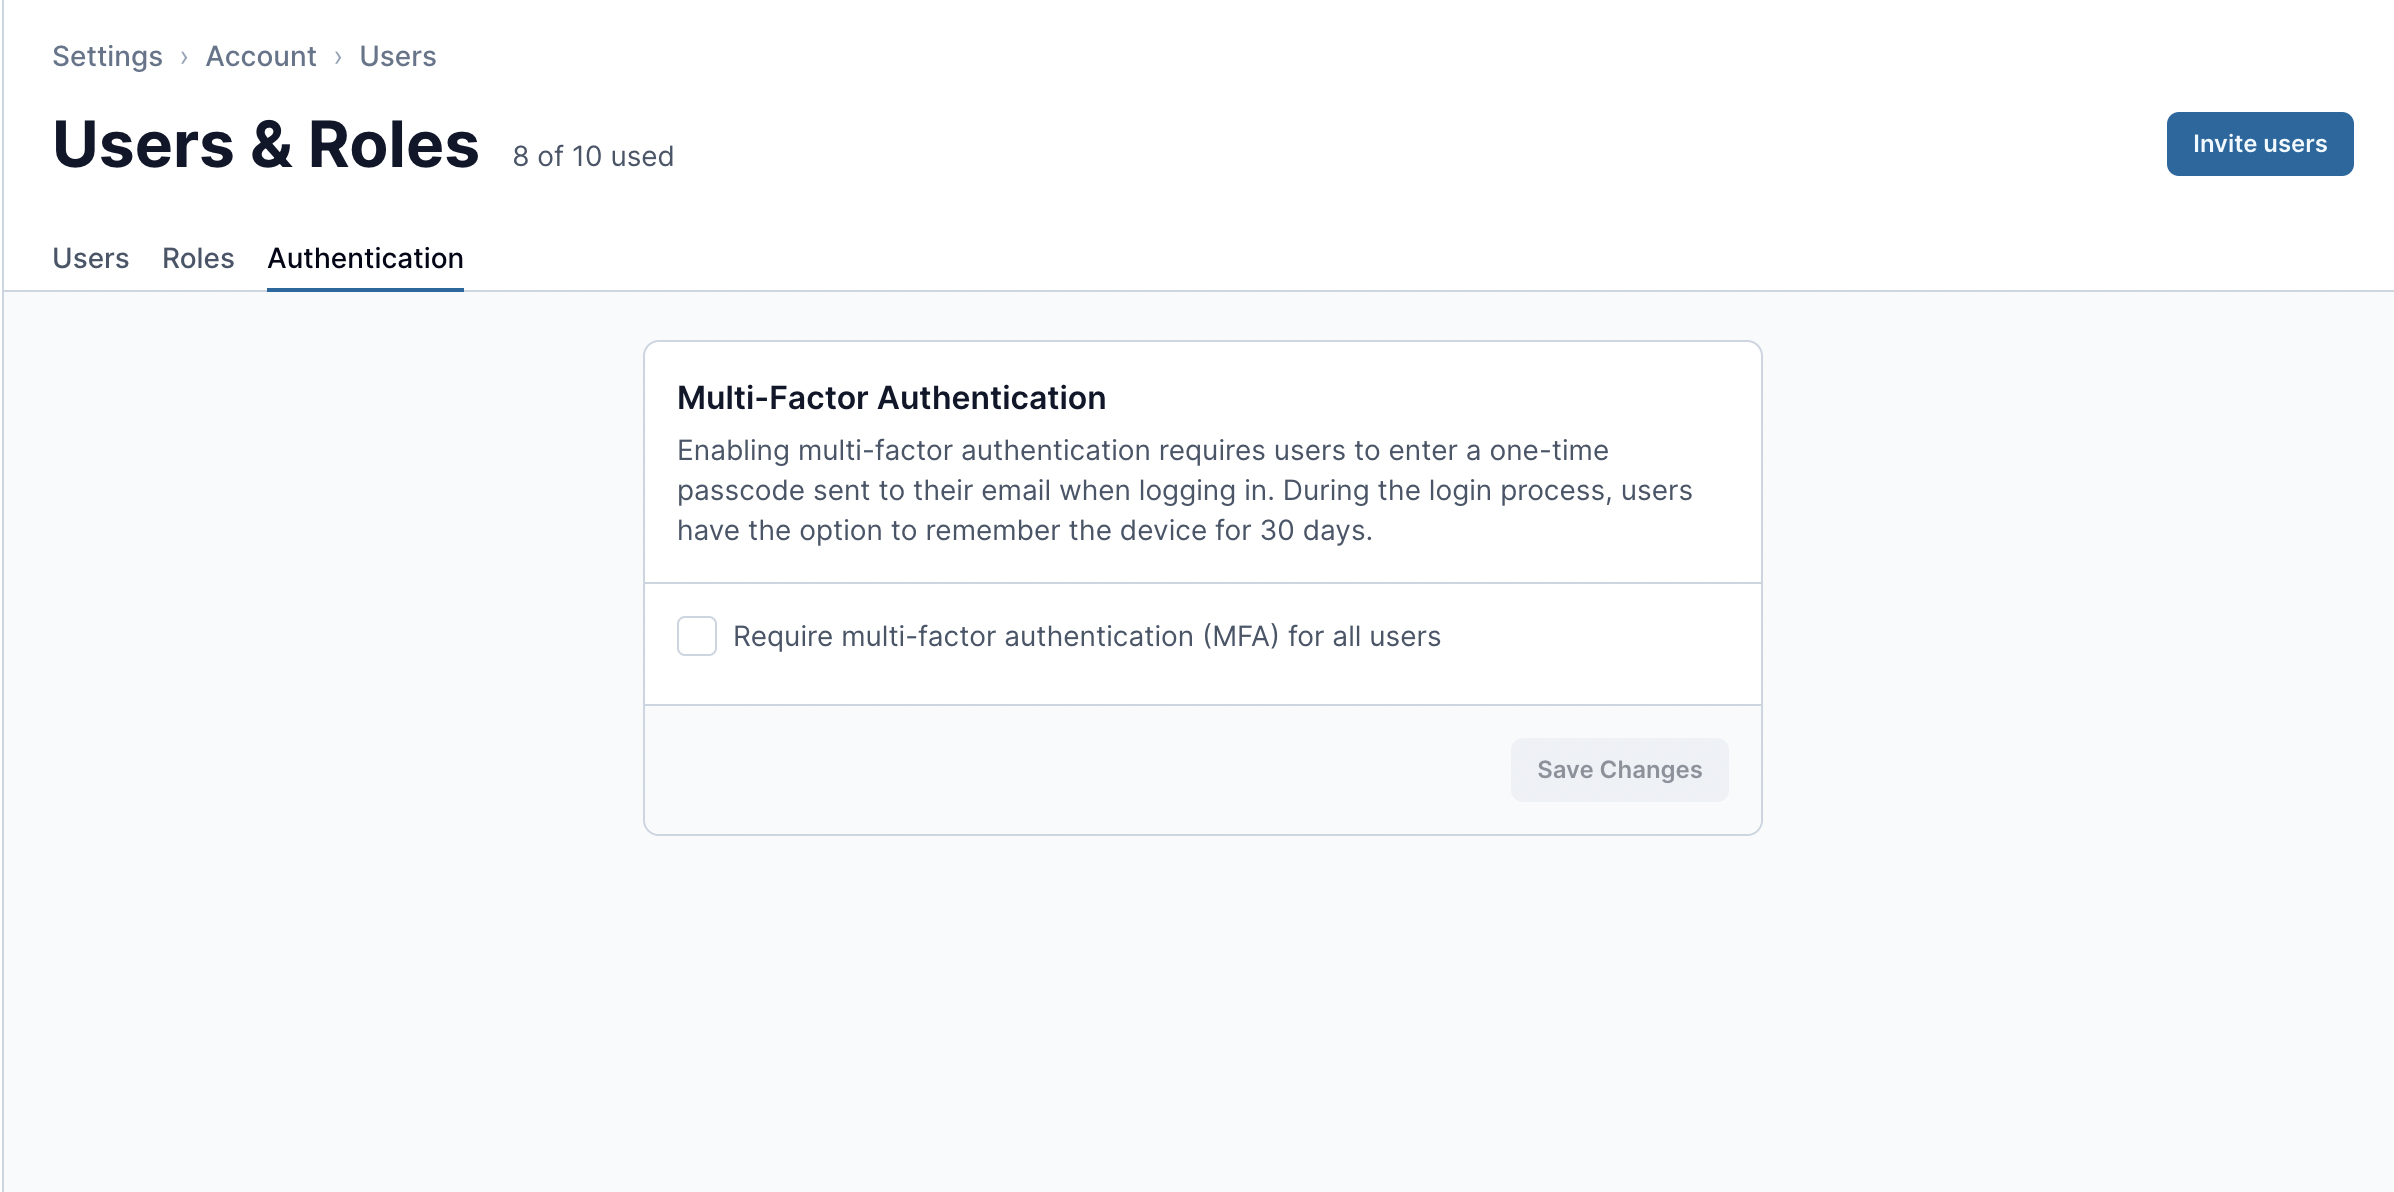Click the '8 of 10 used' seat counter
Image resolution: width=2394 pixels, height=1192 pixels.
pyautogui.click(x=593, y=156)
